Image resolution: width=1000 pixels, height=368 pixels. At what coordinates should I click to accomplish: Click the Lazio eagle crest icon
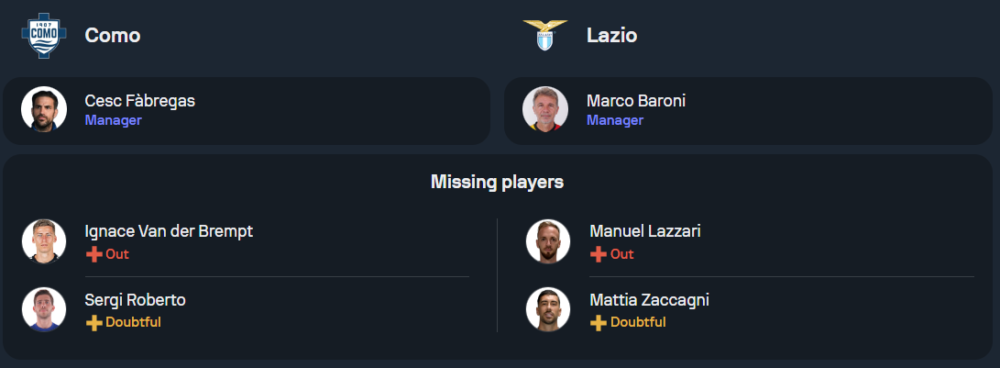point(545,35)
